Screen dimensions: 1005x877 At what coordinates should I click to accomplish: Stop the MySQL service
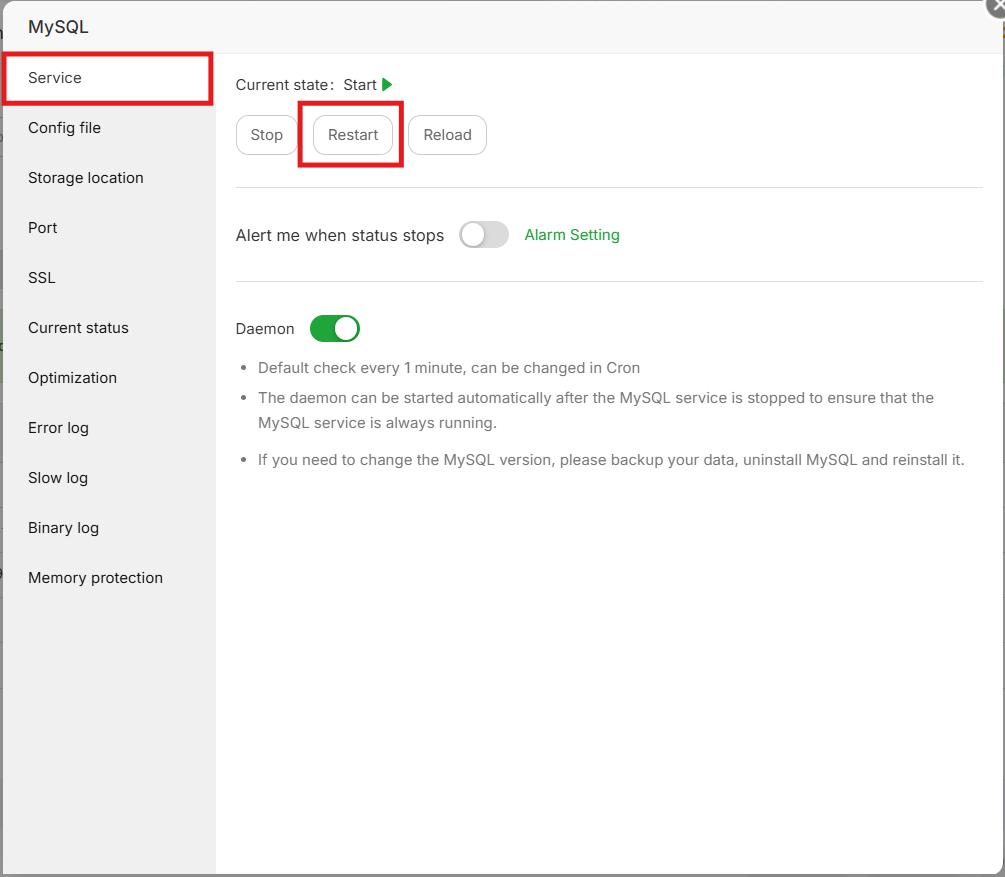pyautogui.click(x=266, y=135)
